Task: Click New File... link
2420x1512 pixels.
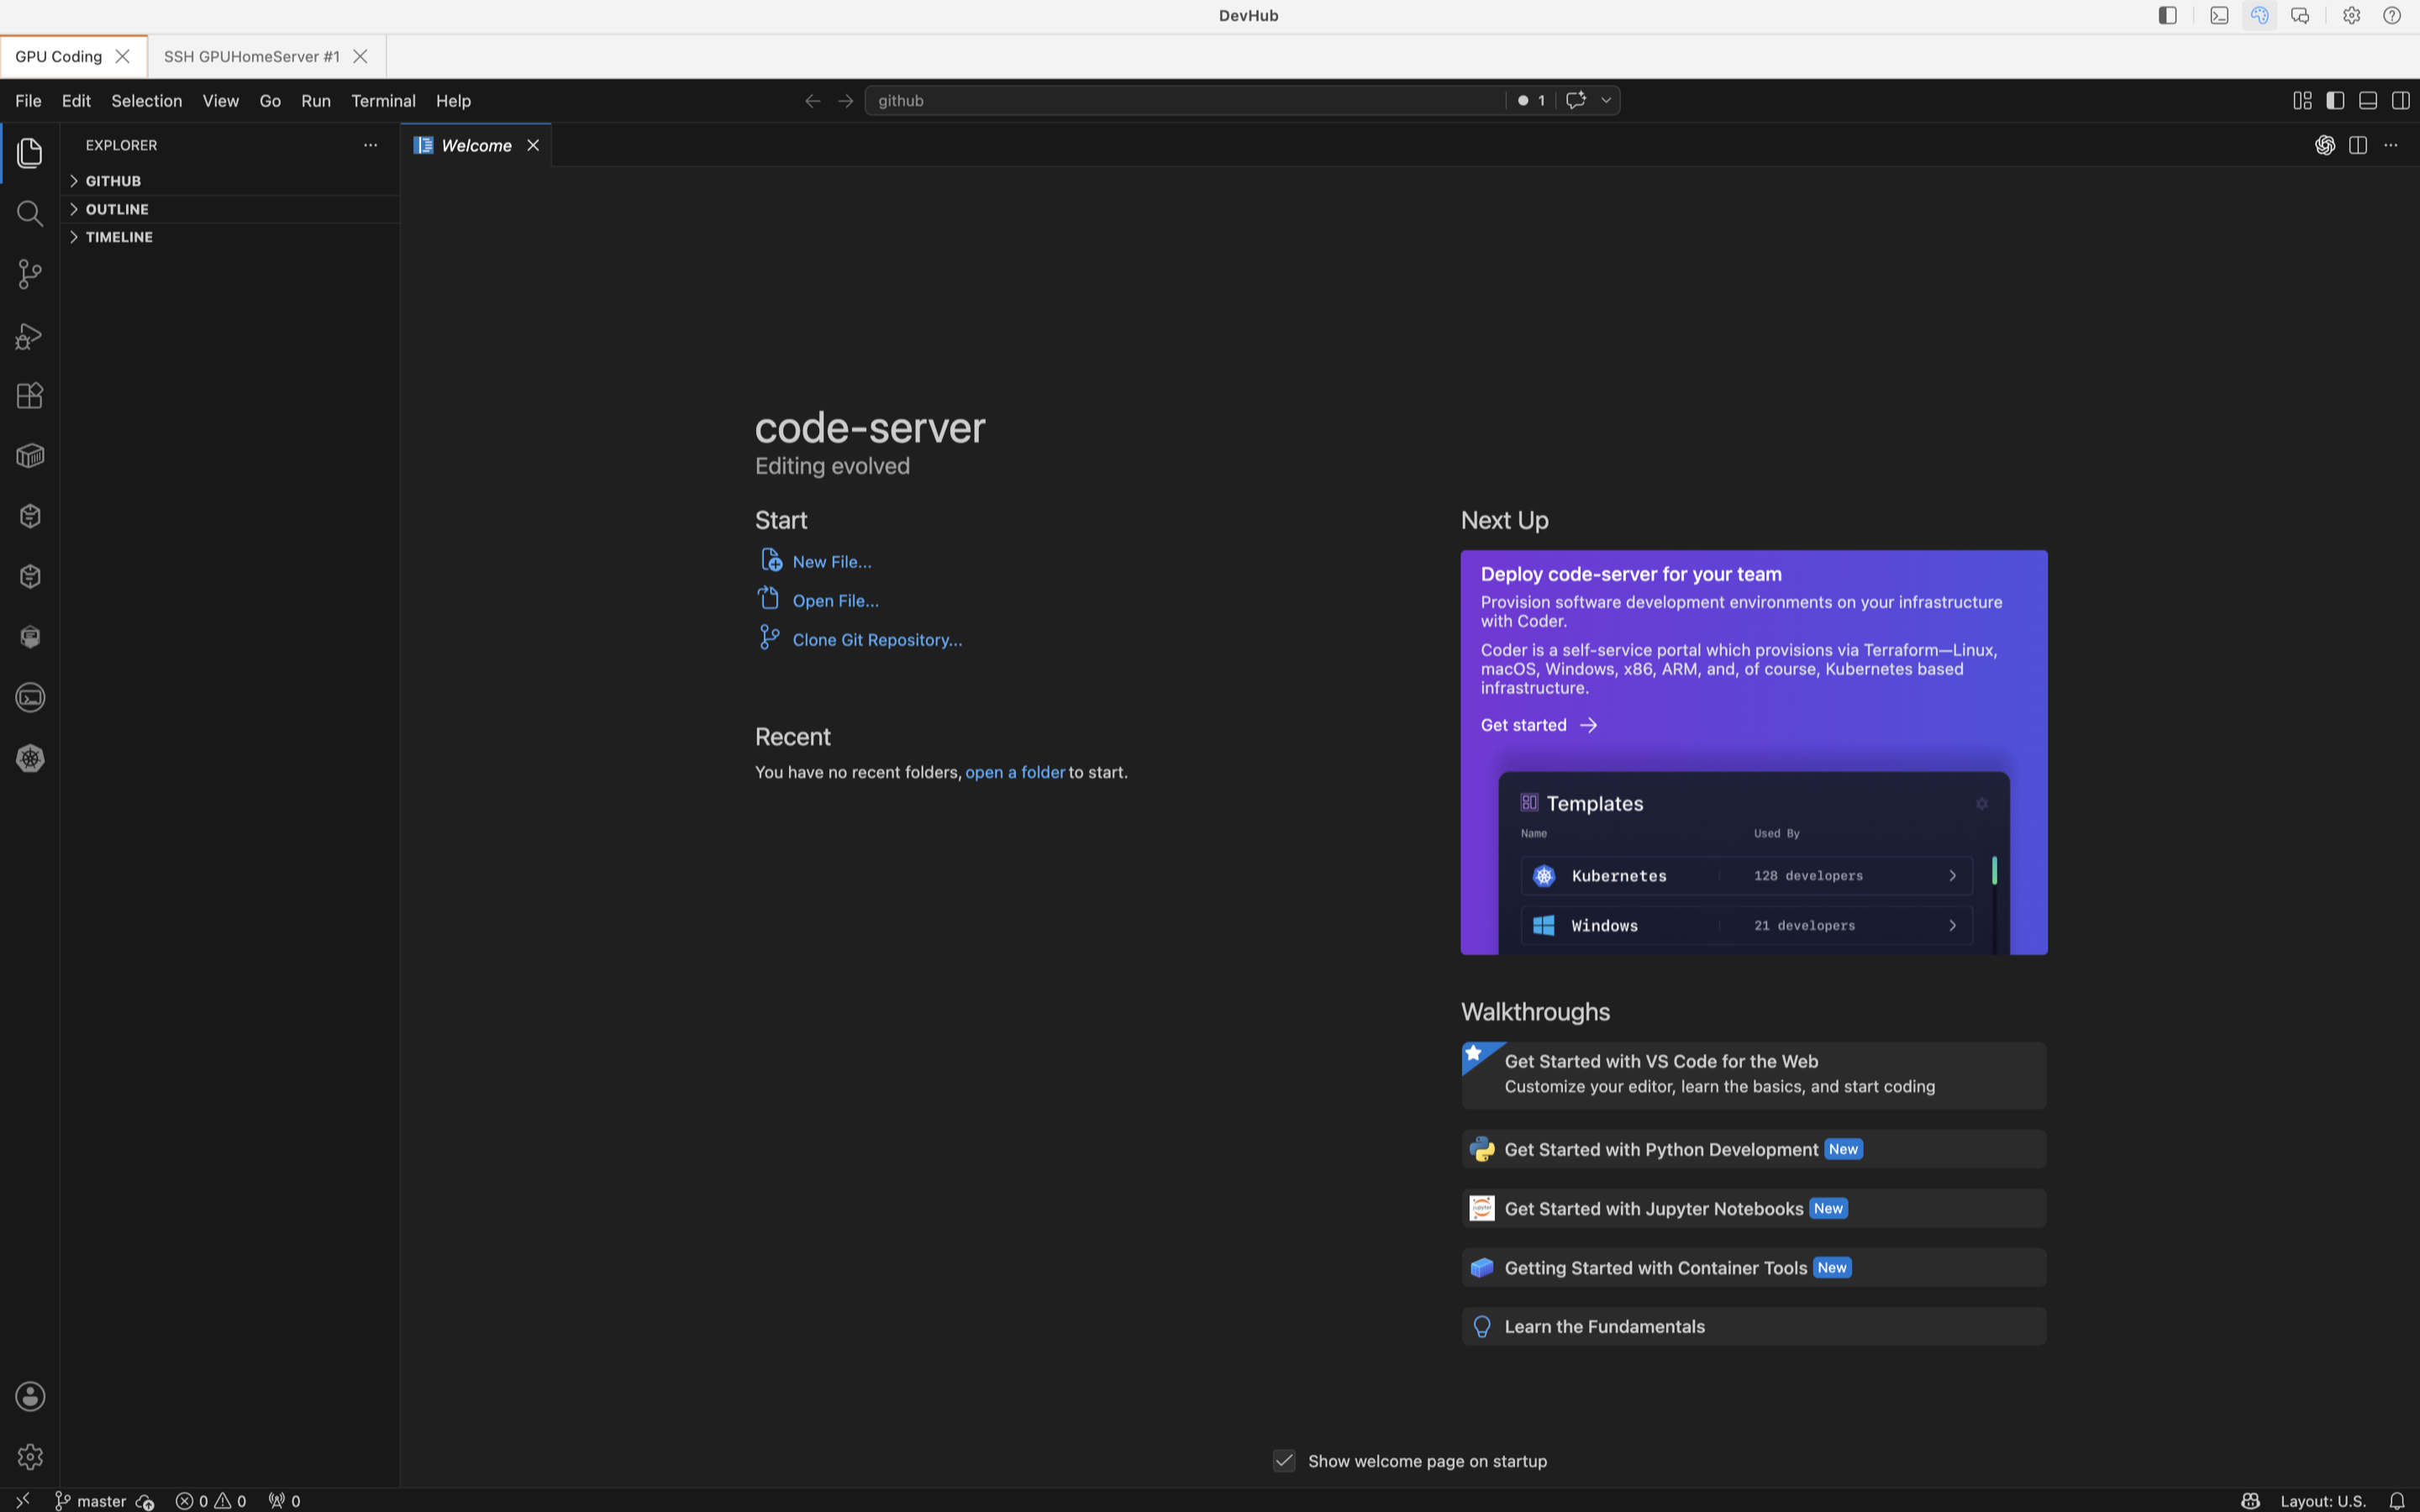Action: click(832, 562)
